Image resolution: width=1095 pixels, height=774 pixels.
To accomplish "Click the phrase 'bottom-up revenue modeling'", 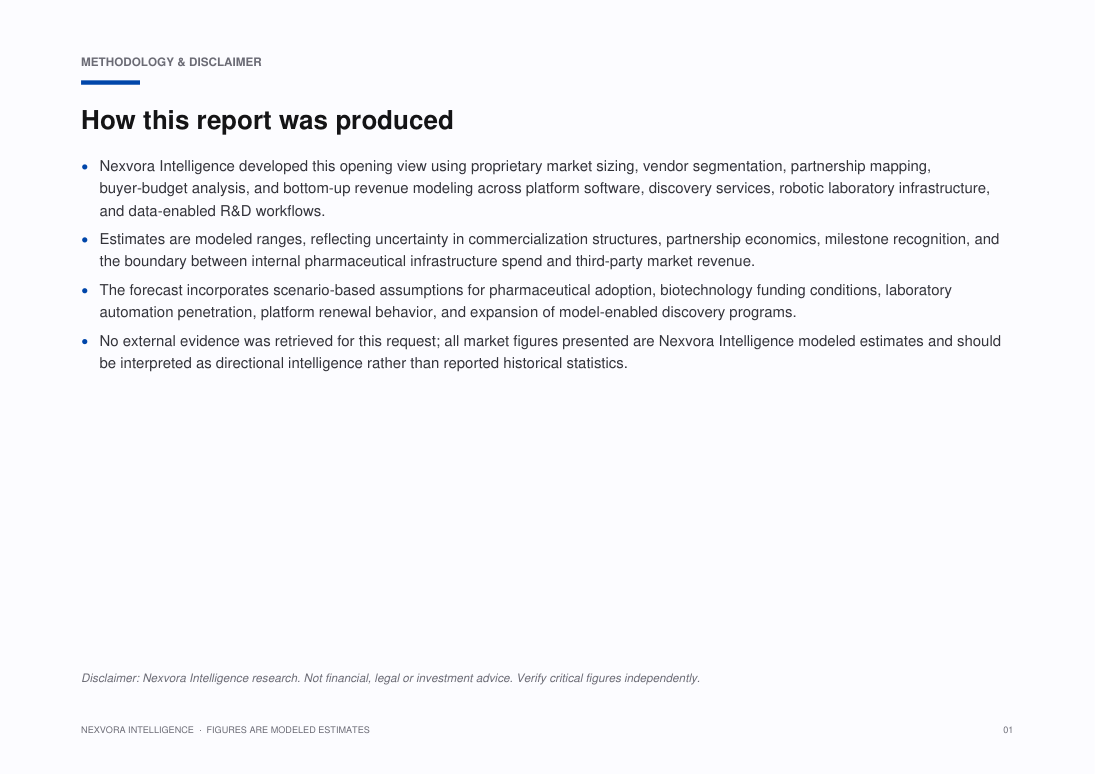I will pos(378,189).
